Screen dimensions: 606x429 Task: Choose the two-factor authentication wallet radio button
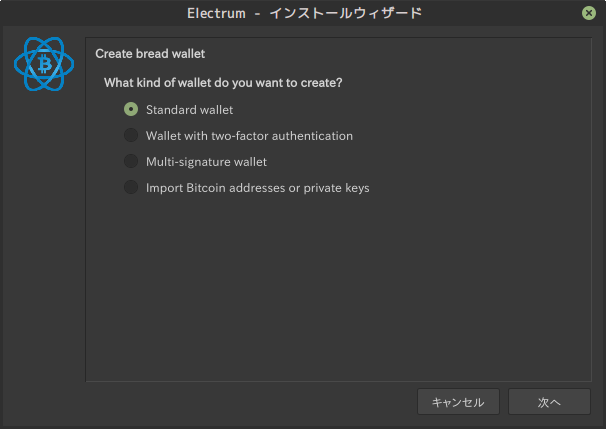130,135
